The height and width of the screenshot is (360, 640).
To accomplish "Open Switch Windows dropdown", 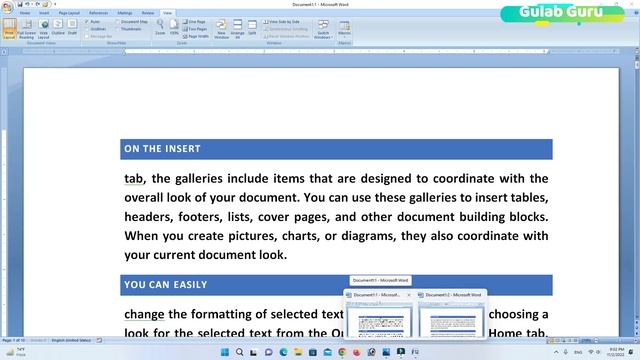I will (323, 29).
